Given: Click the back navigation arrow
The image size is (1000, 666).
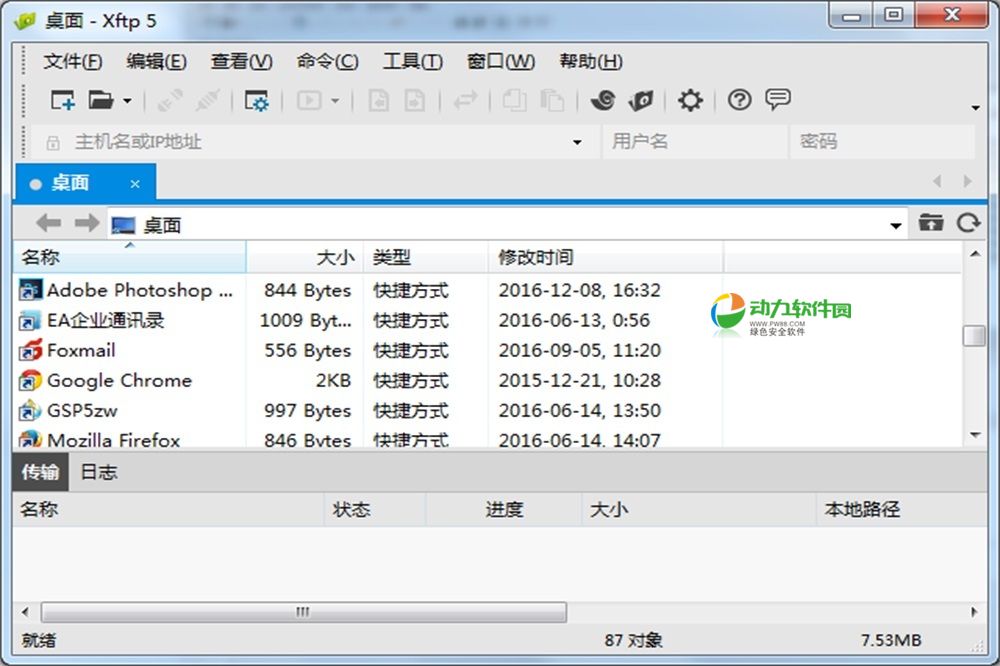Looking at the screenshot, I should pyautogui.click(x=47, y=223).
